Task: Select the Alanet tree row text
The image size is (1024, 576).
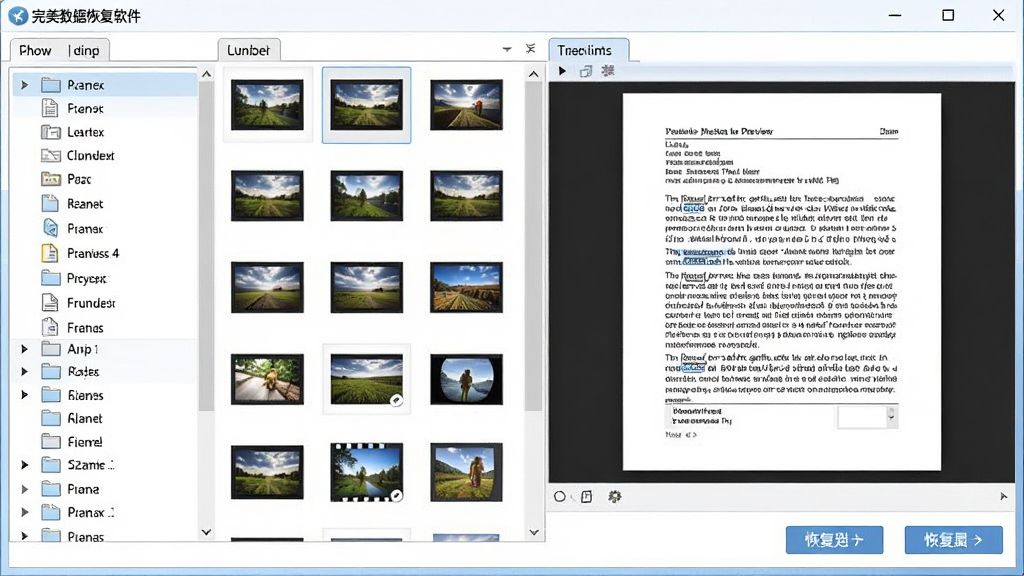Action: [x=85, y=418]
